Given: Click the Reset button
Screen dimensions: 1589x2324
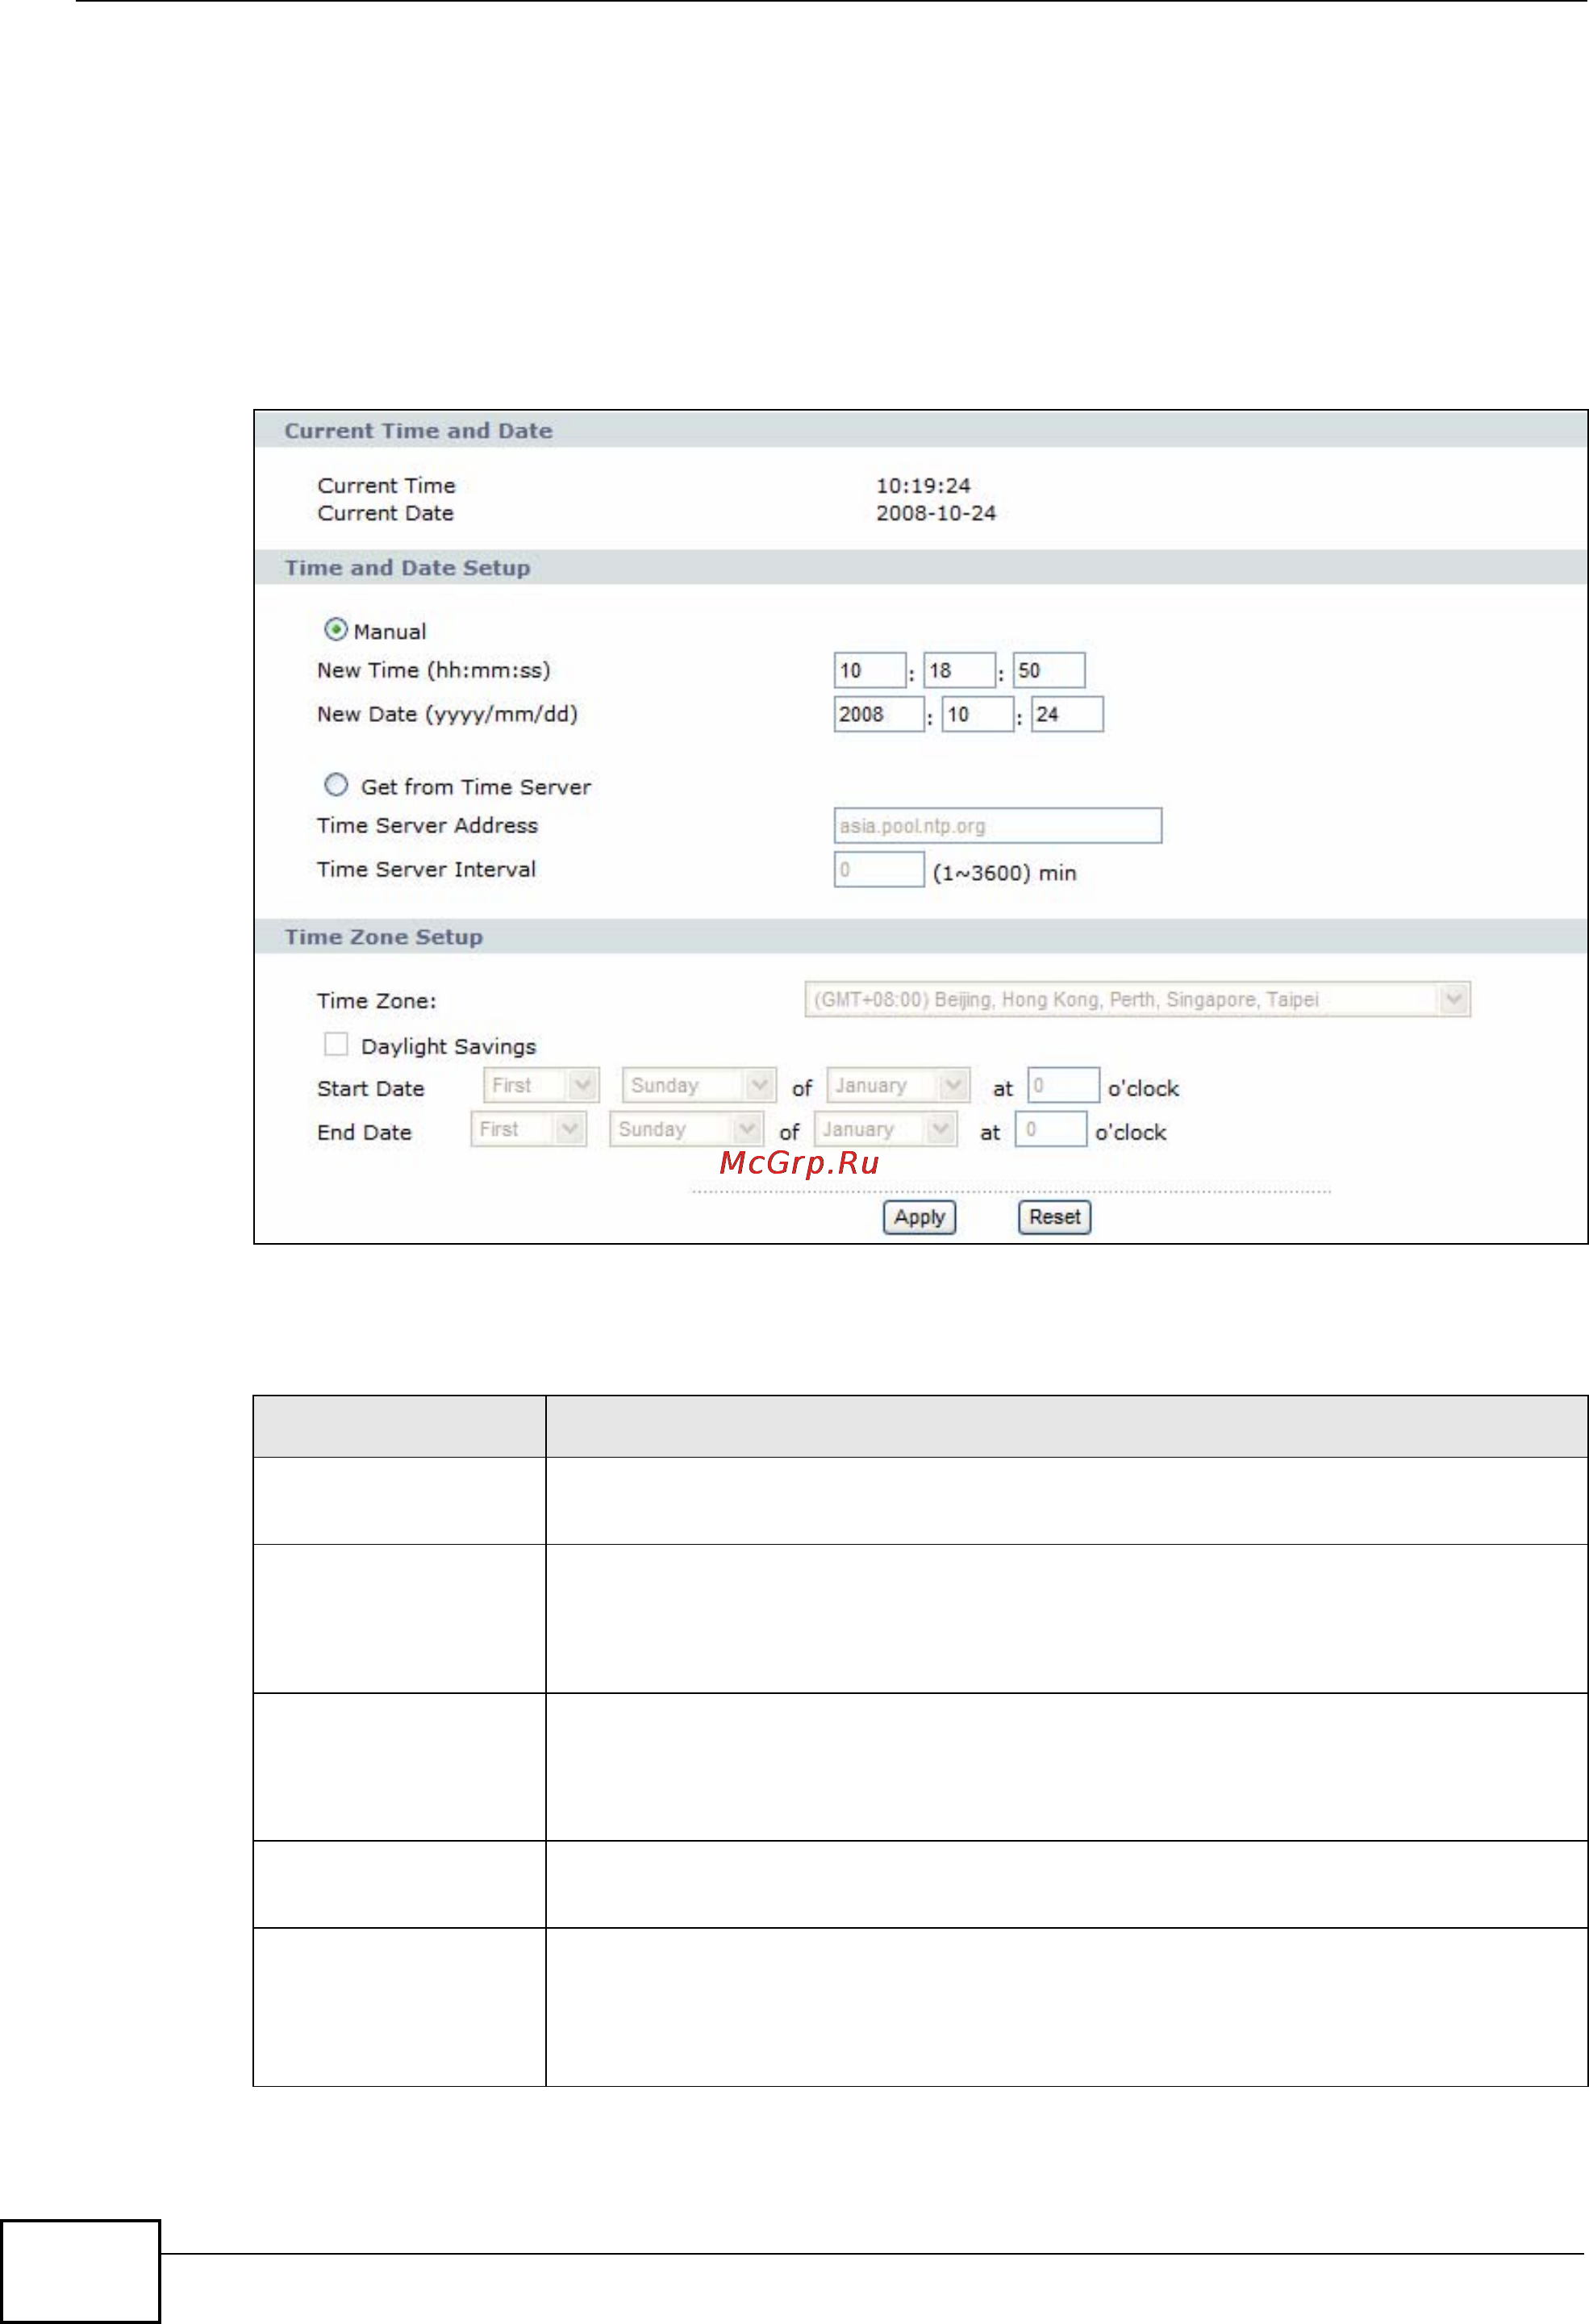Looking at the screenshot, I should click(x=1055, y=1217).
